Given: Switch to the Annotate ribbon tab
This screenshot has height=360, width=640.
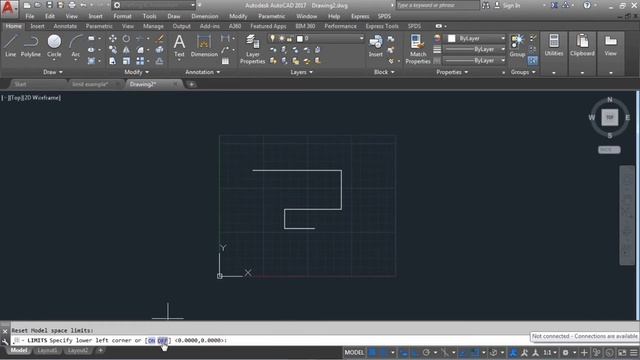Looking at the screenshot, I should (x=65, y=26).
